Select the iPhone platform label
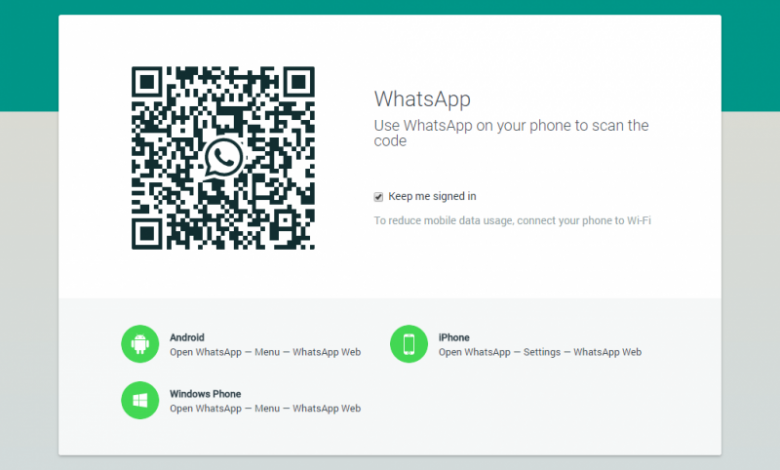 click(x=453, y=338)
